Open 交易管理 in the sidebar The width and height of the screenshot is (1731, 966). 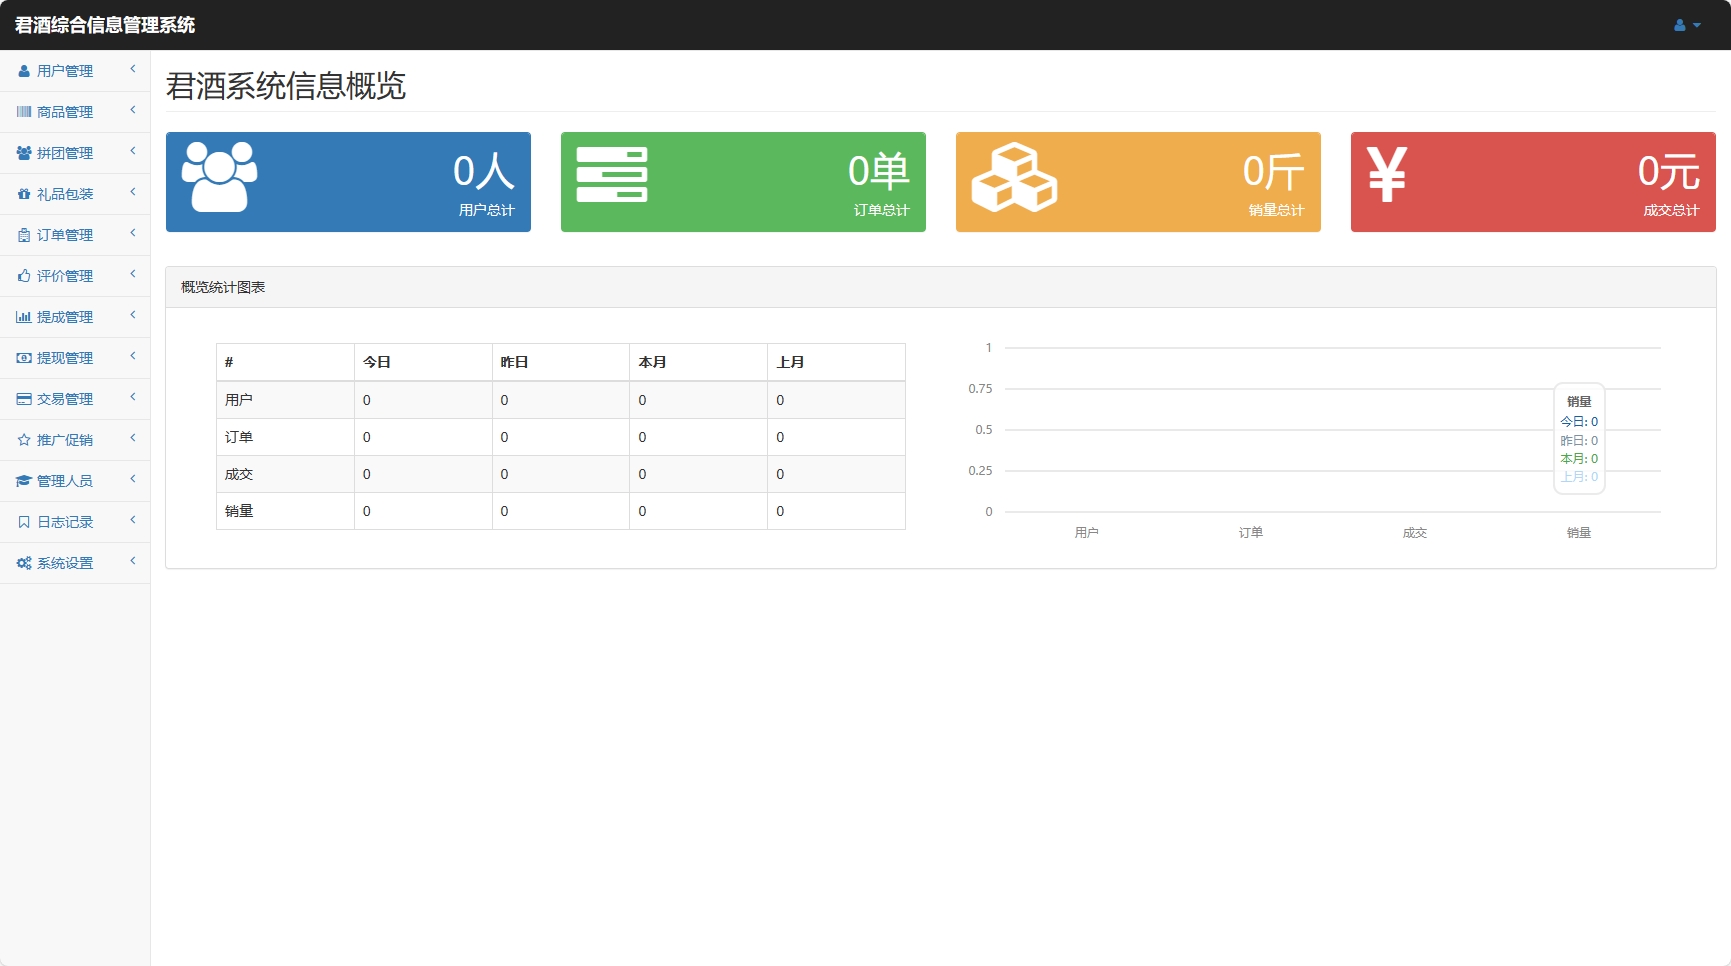[75, 399]
